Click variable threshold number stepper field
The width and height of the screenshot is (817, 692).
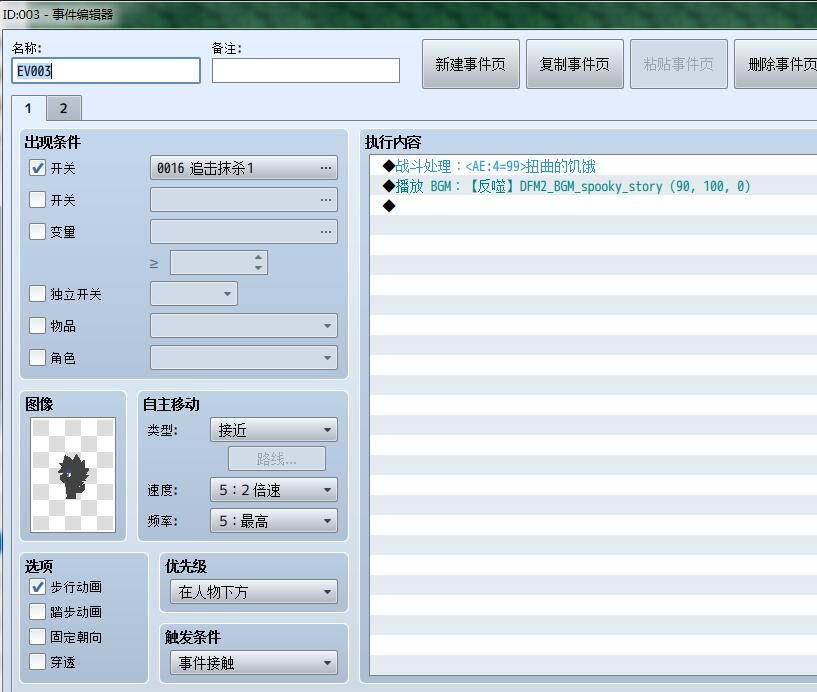219,263
